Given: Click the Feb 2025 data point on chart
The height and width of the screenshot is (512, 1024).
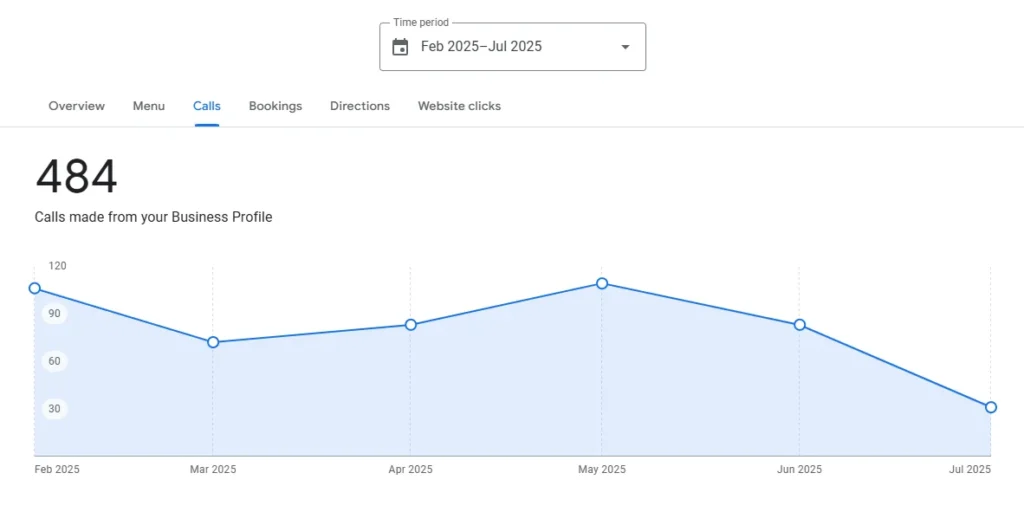Looking at the screenshot, I should 35,288.
